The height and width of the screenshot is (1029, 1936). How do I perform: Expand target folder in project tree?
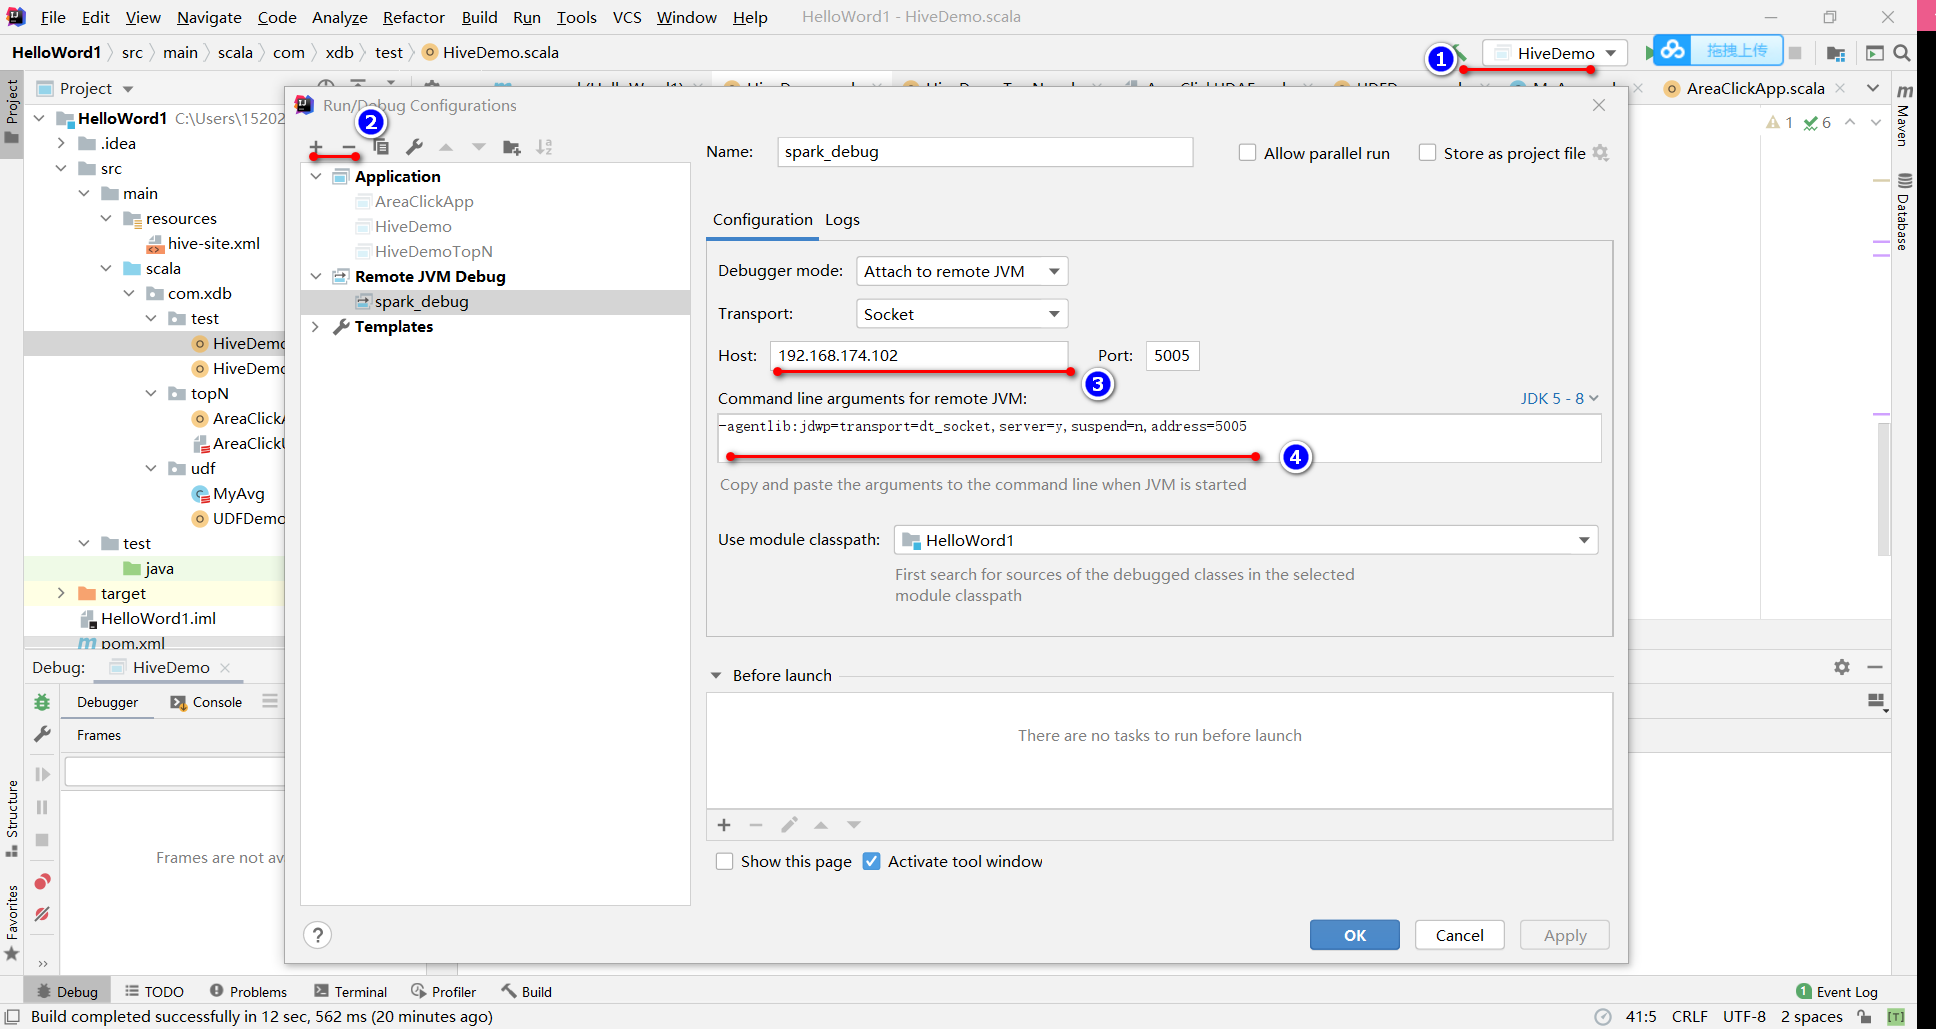click(x=61, y=593)
